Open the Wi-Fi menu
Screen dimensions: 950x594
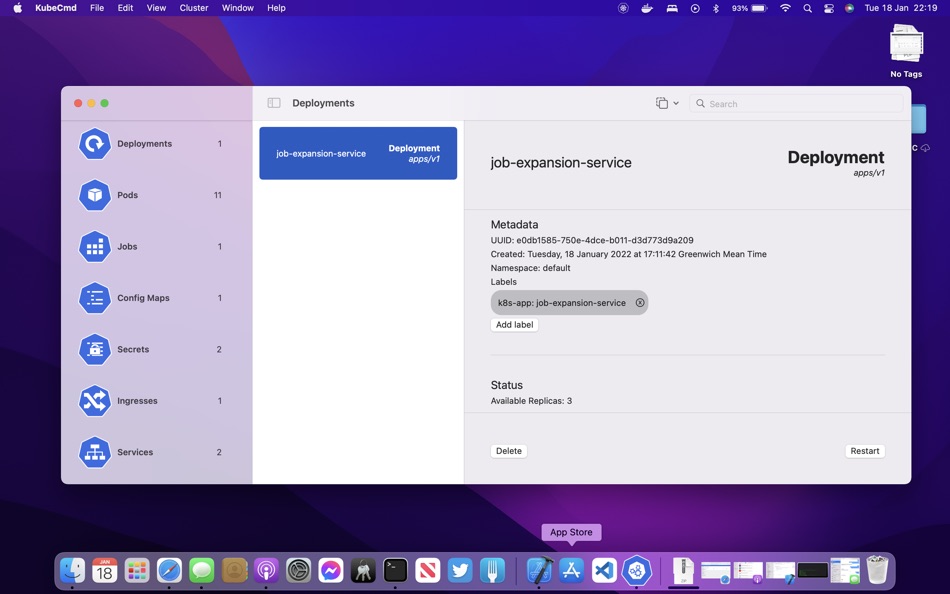(x=785, y=8)
